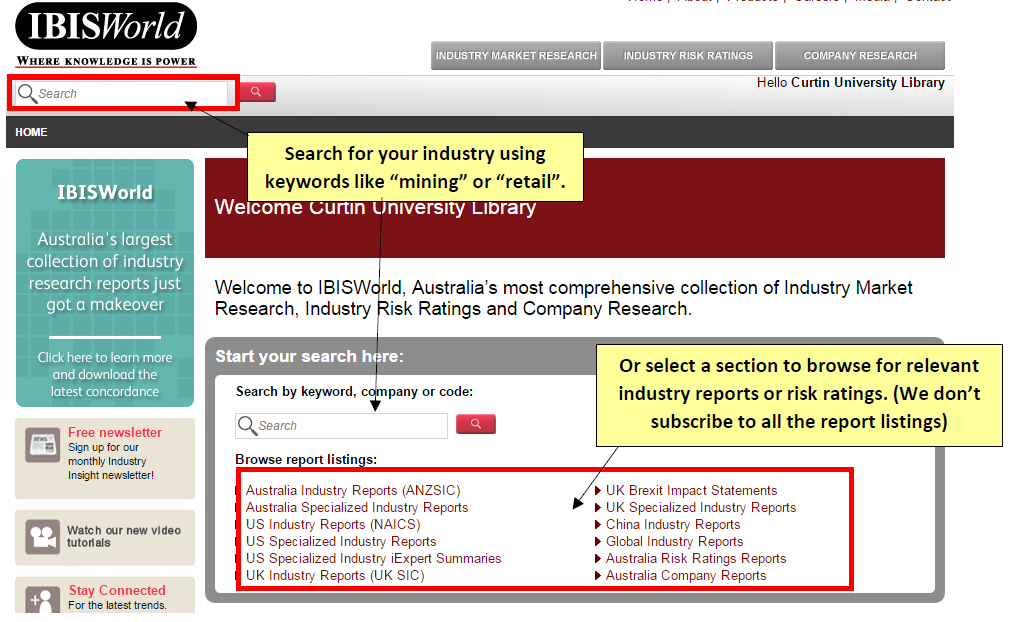
Task: Click the video camera icon for tutorials
Action: [x=43, y=537]
